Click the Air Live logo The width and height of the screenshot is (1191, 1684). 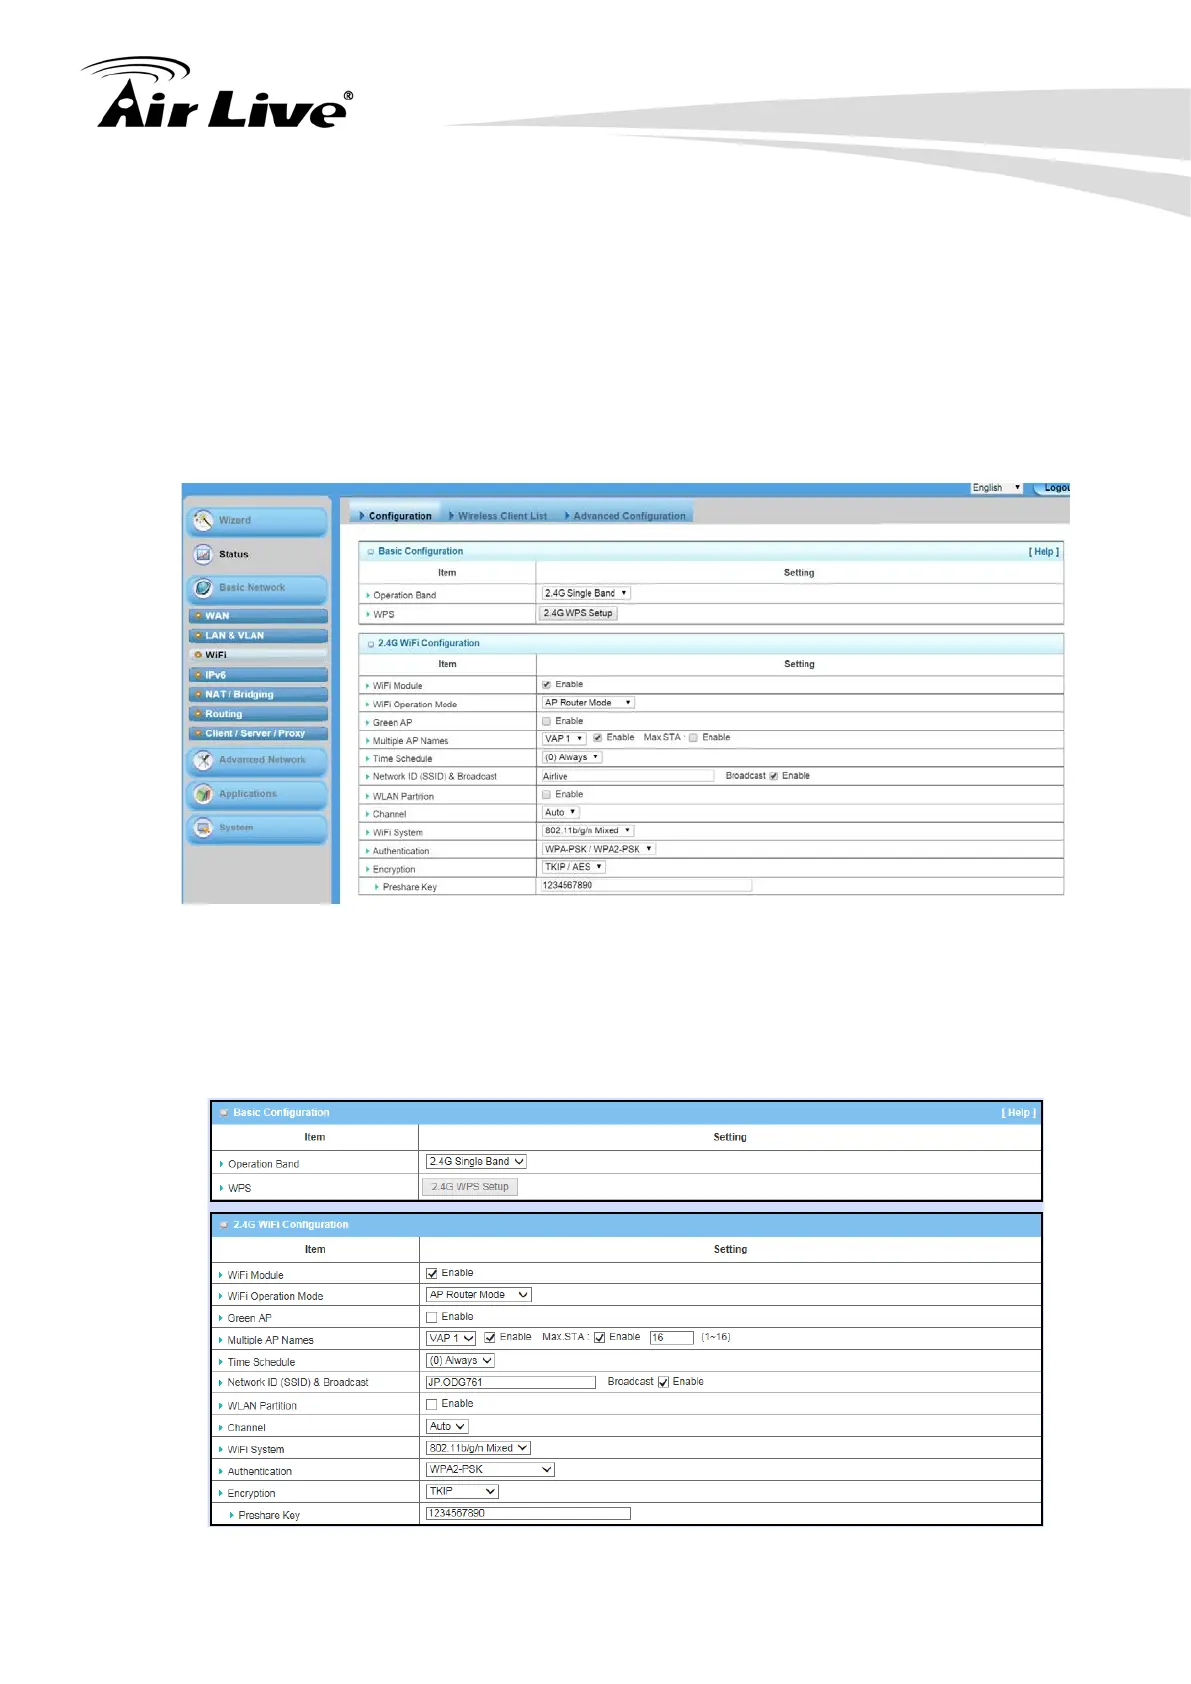pyautogui.click(x=218, y=95)
